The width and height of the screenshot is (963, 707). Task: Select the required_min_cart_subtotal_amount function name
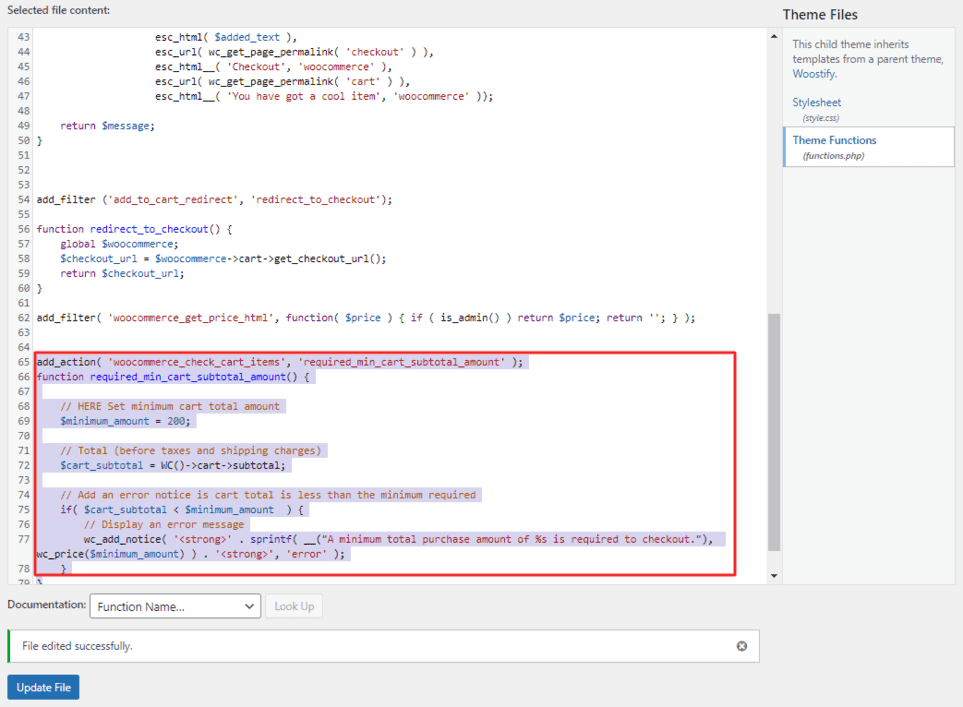182,376
